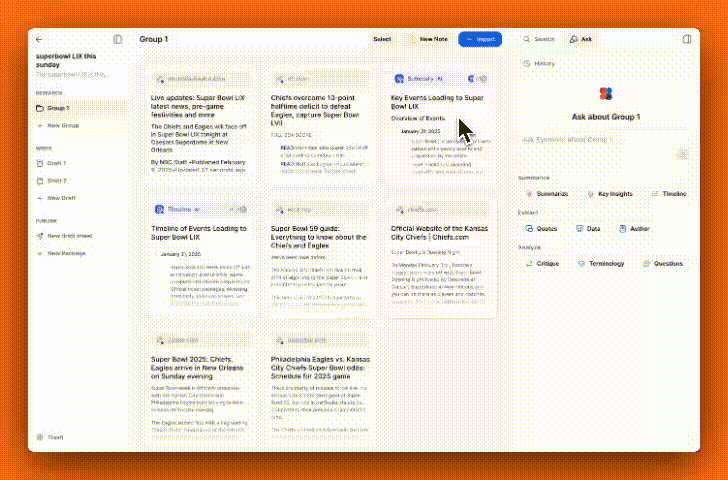This screenshot has width=728, height=480.
Task: Extract Data
Action: [x=588, y=229]
